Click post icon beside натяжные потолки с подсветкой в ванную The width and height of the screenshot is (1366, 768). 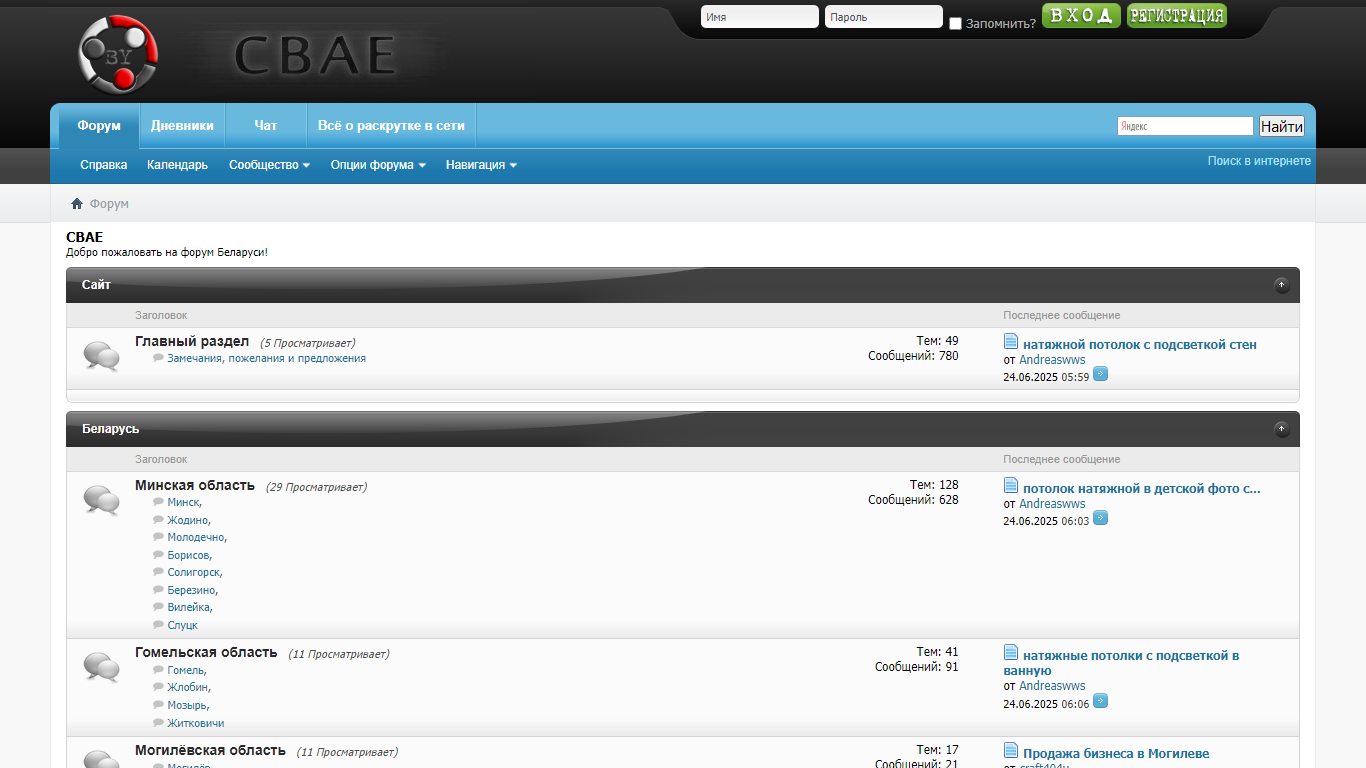coord(1011,653)
